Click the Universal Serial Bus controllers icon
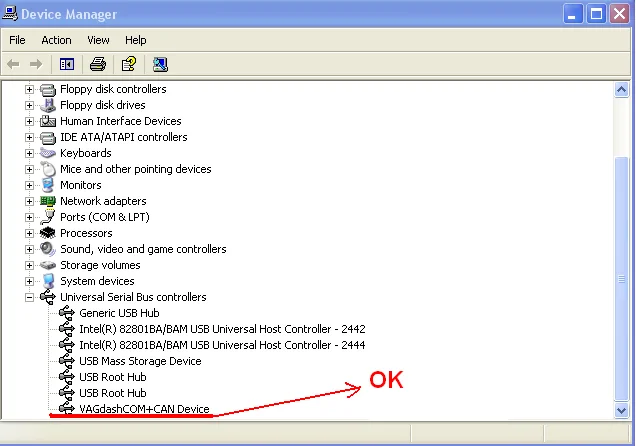This screenshot has height=446, width=636. tap(48, 297)
